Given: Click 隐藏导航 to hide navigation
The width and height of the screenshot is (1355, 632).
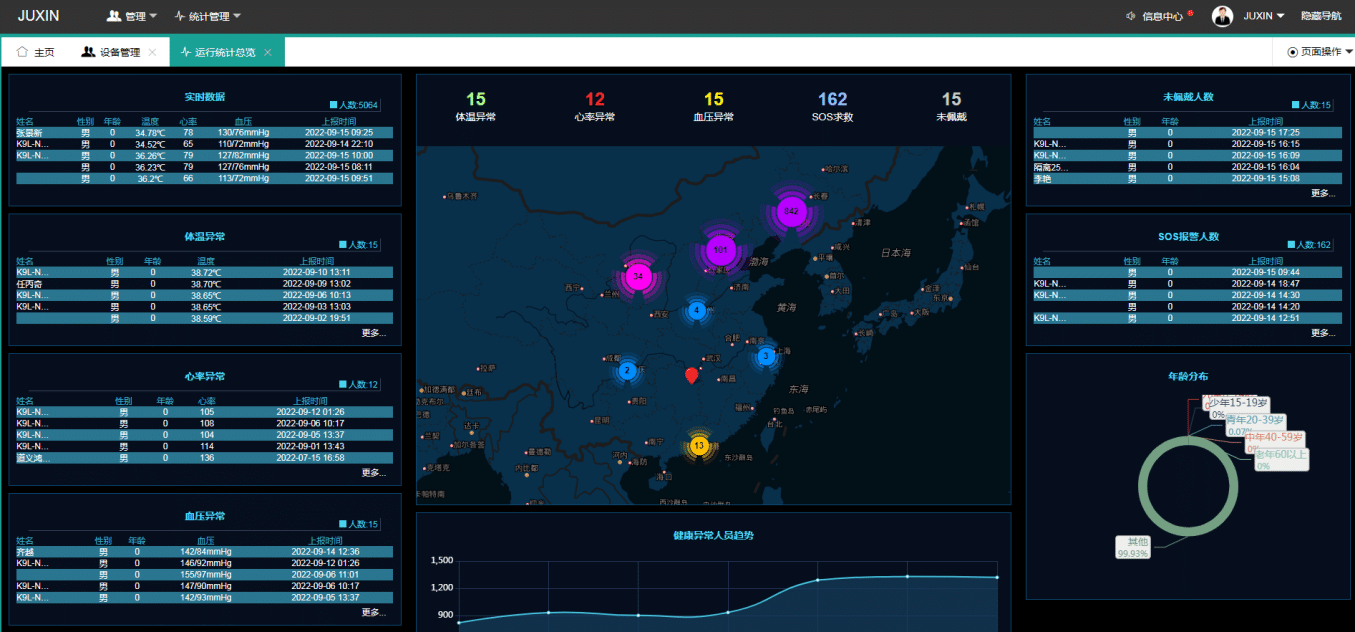Looking at the screenshot, I should pyautogui.click(x=1321, y=16).
